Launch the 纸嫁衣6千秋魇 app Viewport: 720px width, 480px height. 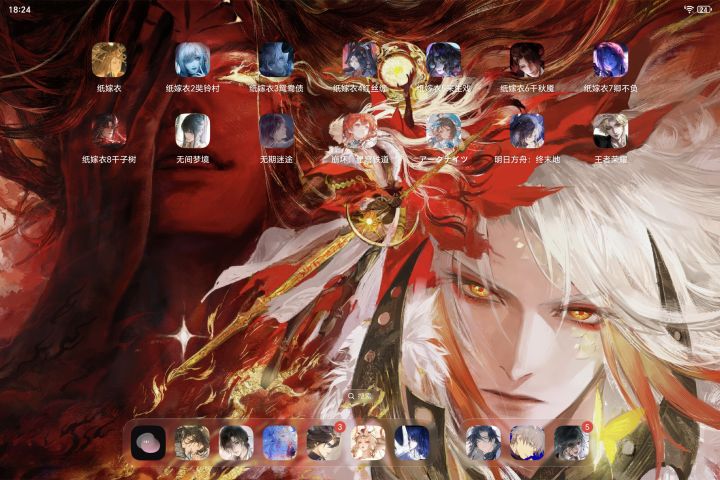(527, 60)
